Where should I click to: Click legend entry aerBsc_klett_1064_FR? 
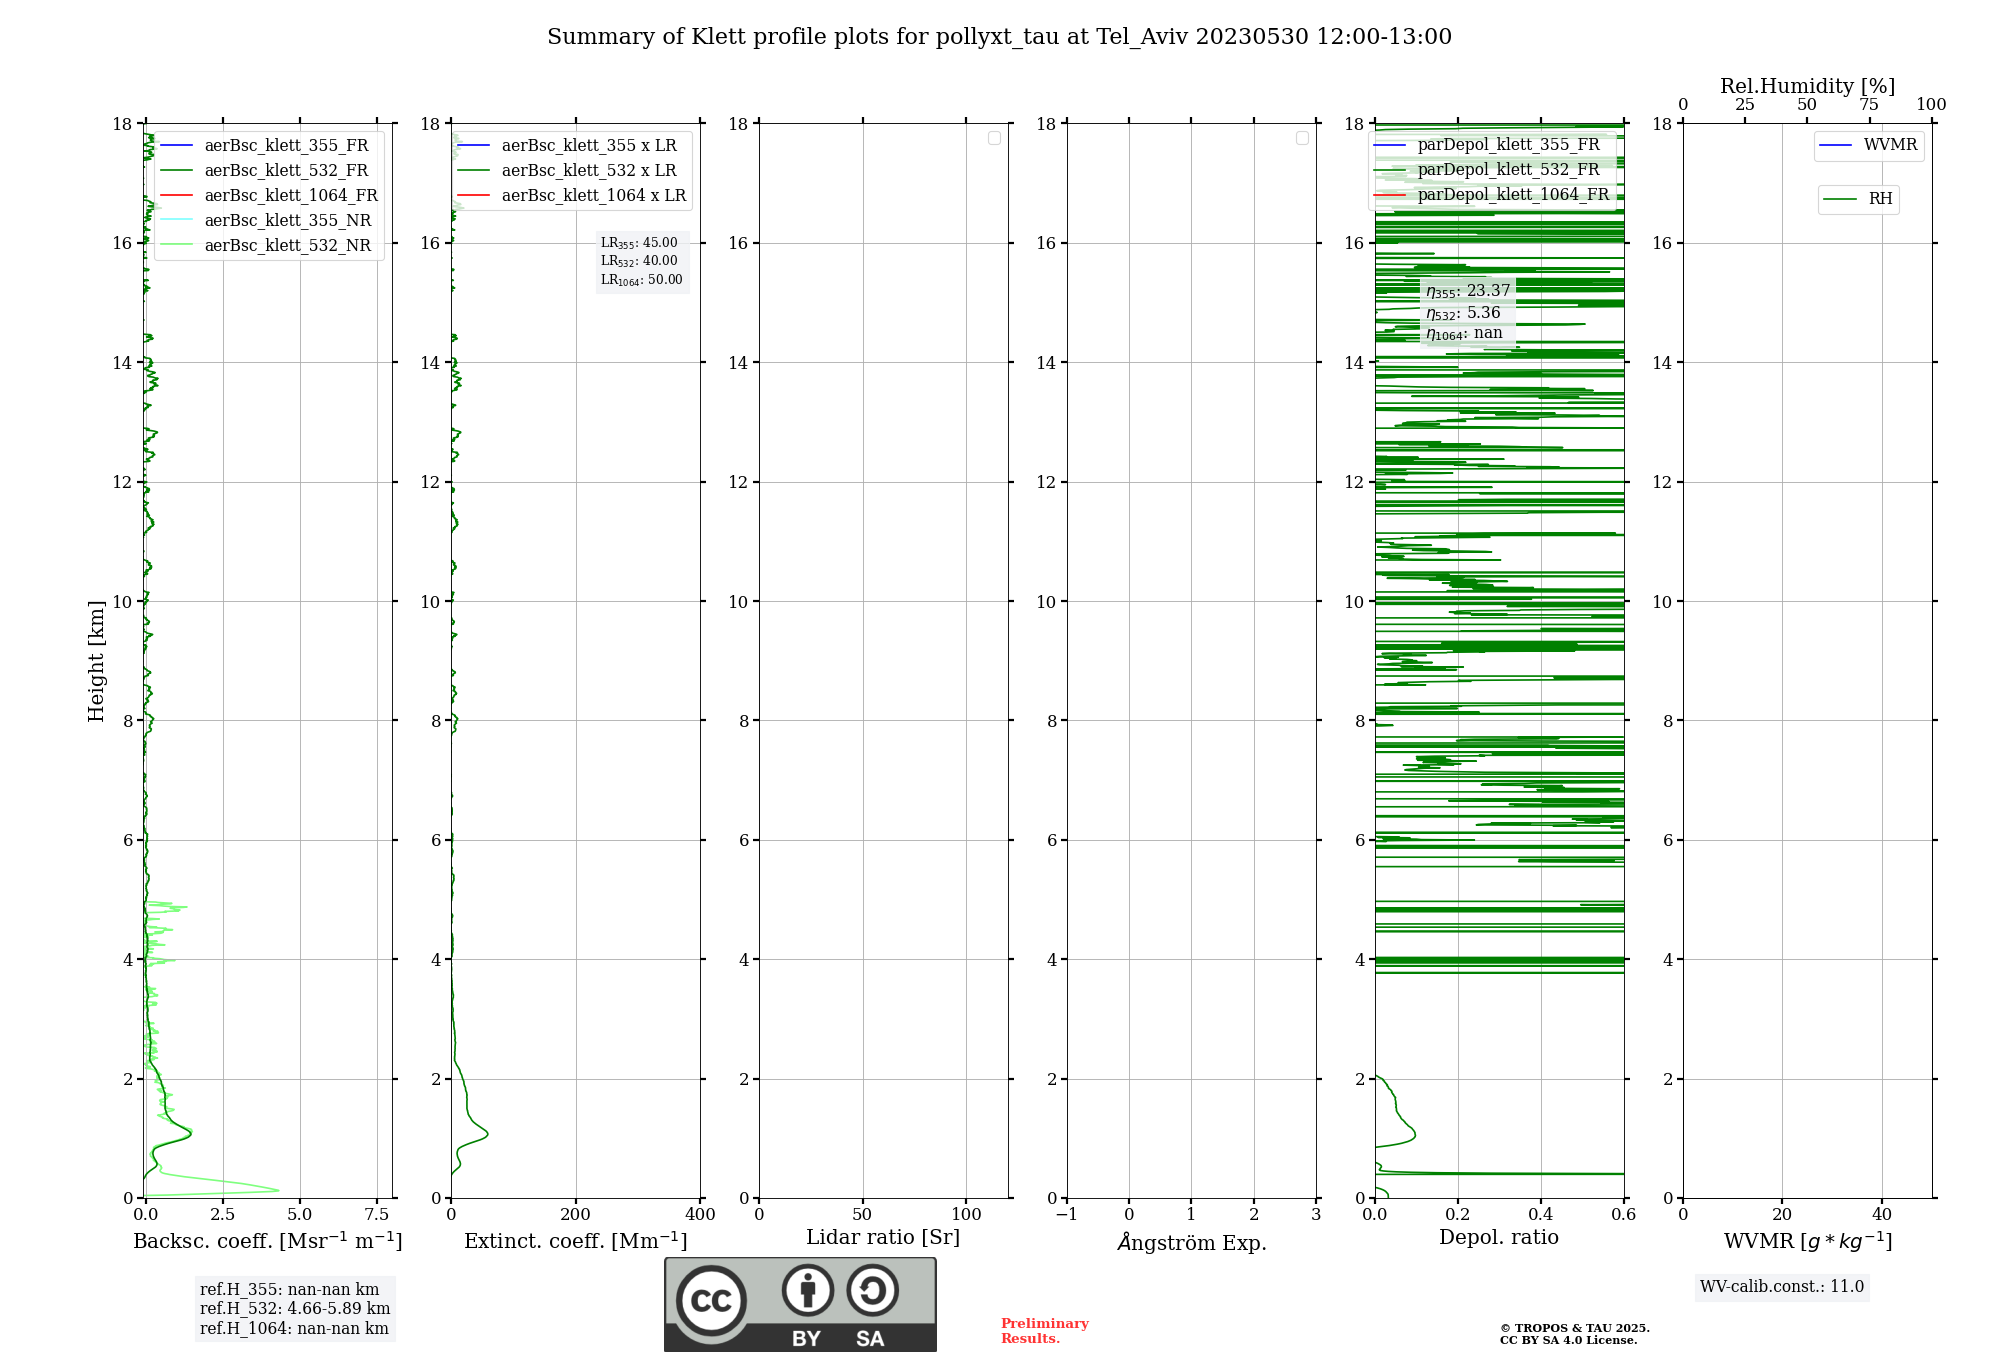click(x=269, y=195)
